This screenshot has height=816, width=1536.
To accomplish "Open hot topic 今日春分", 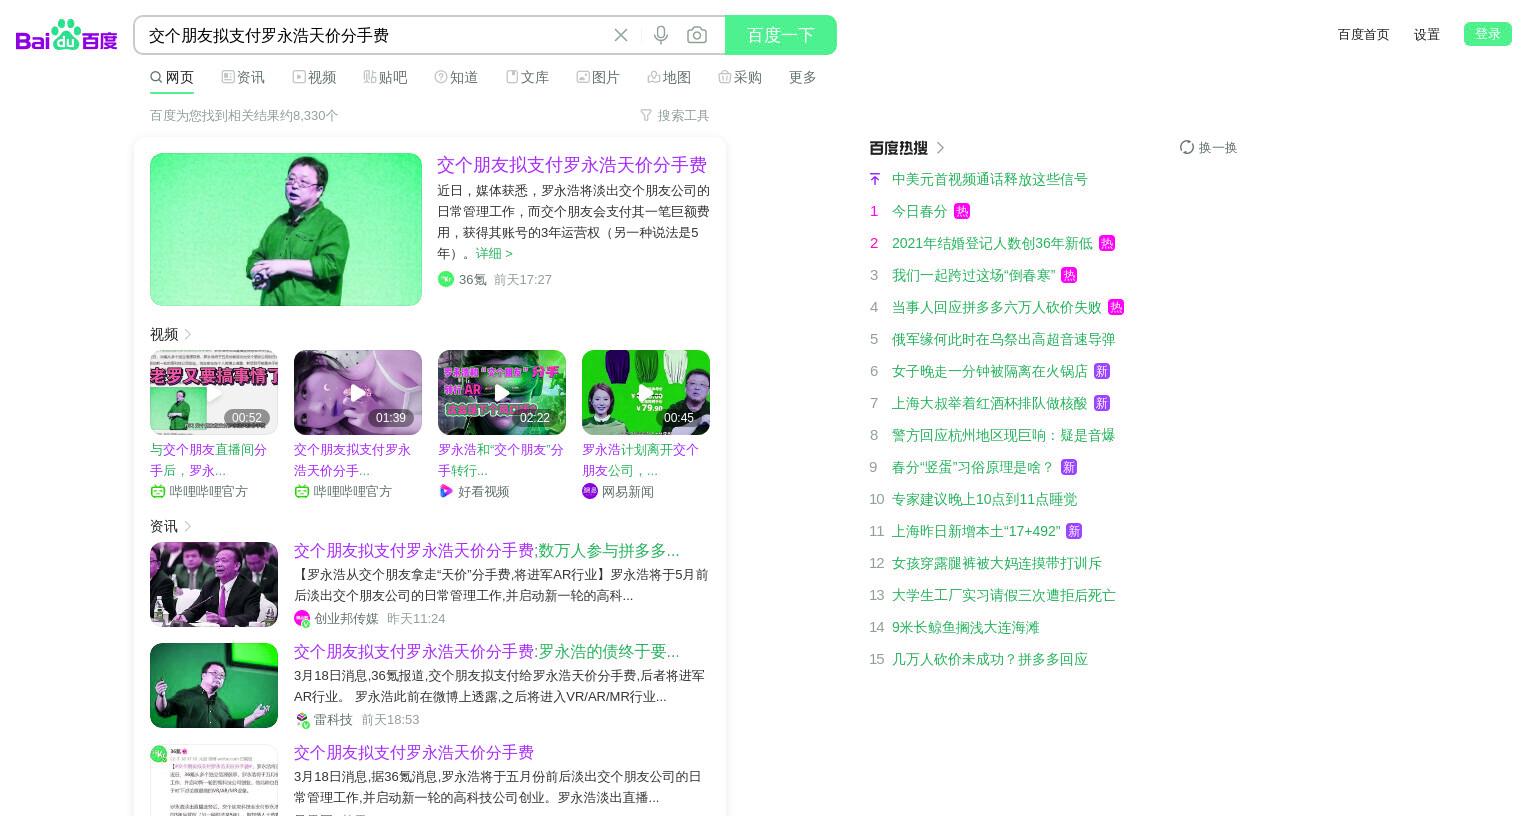I will click(920, 211).
